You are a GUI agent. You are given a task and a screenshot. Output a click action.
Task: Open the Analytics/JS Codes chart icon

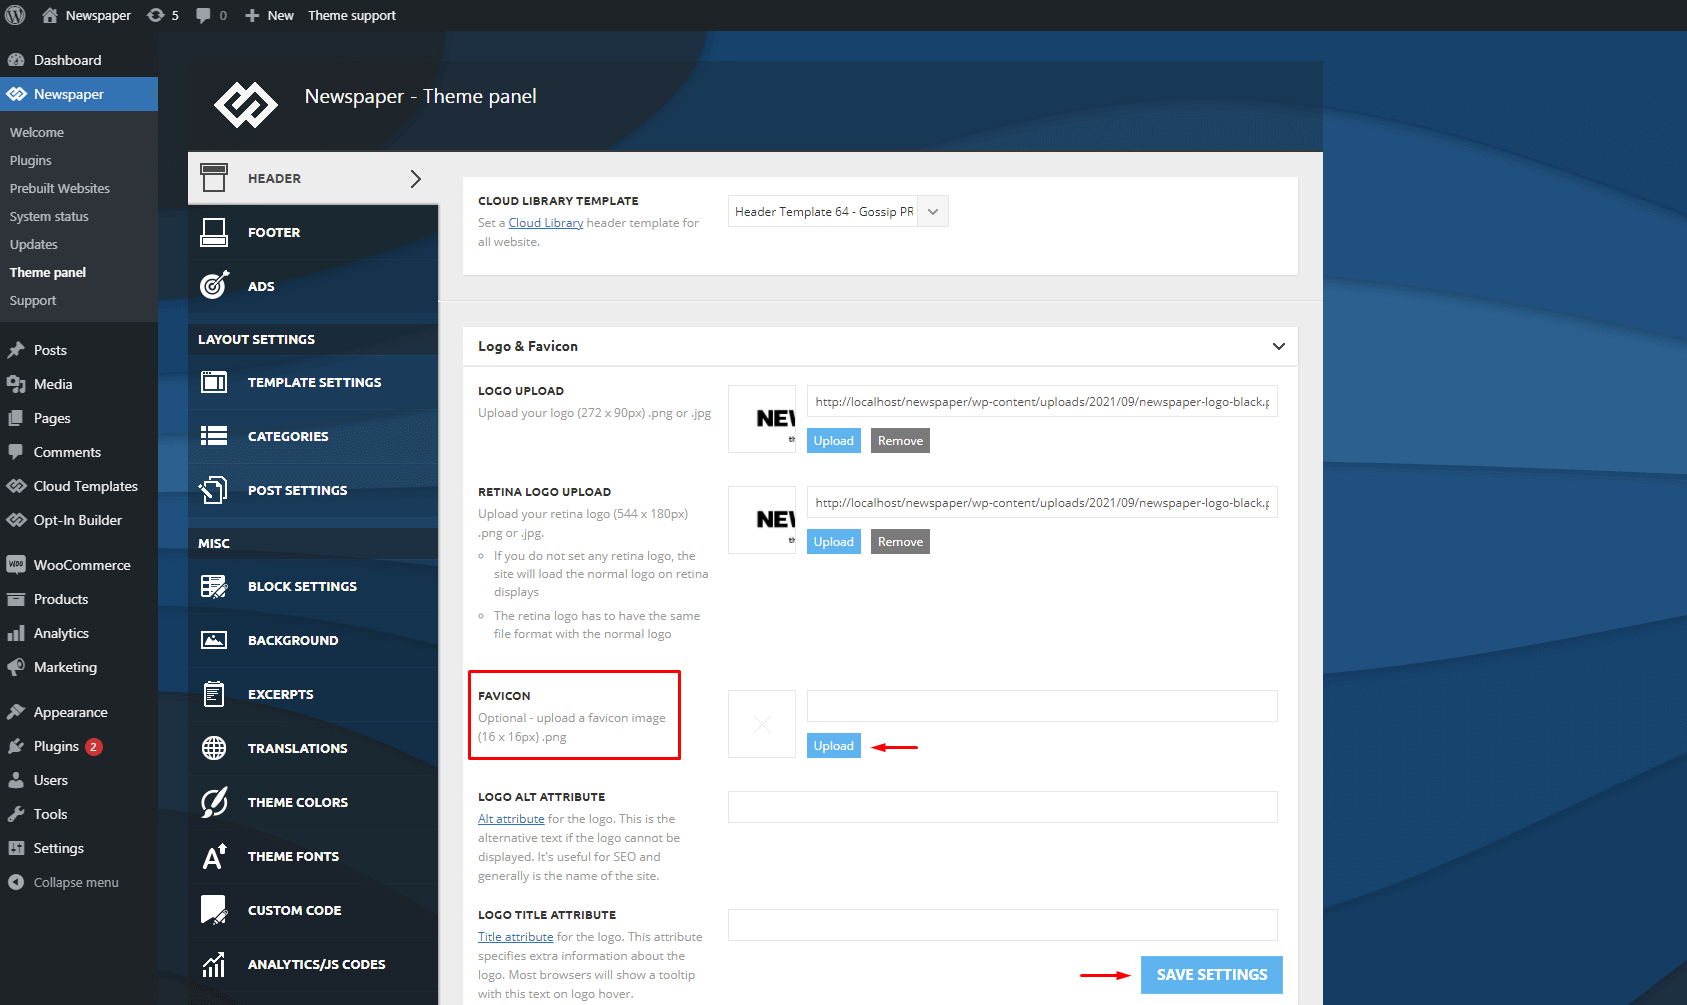214,964
